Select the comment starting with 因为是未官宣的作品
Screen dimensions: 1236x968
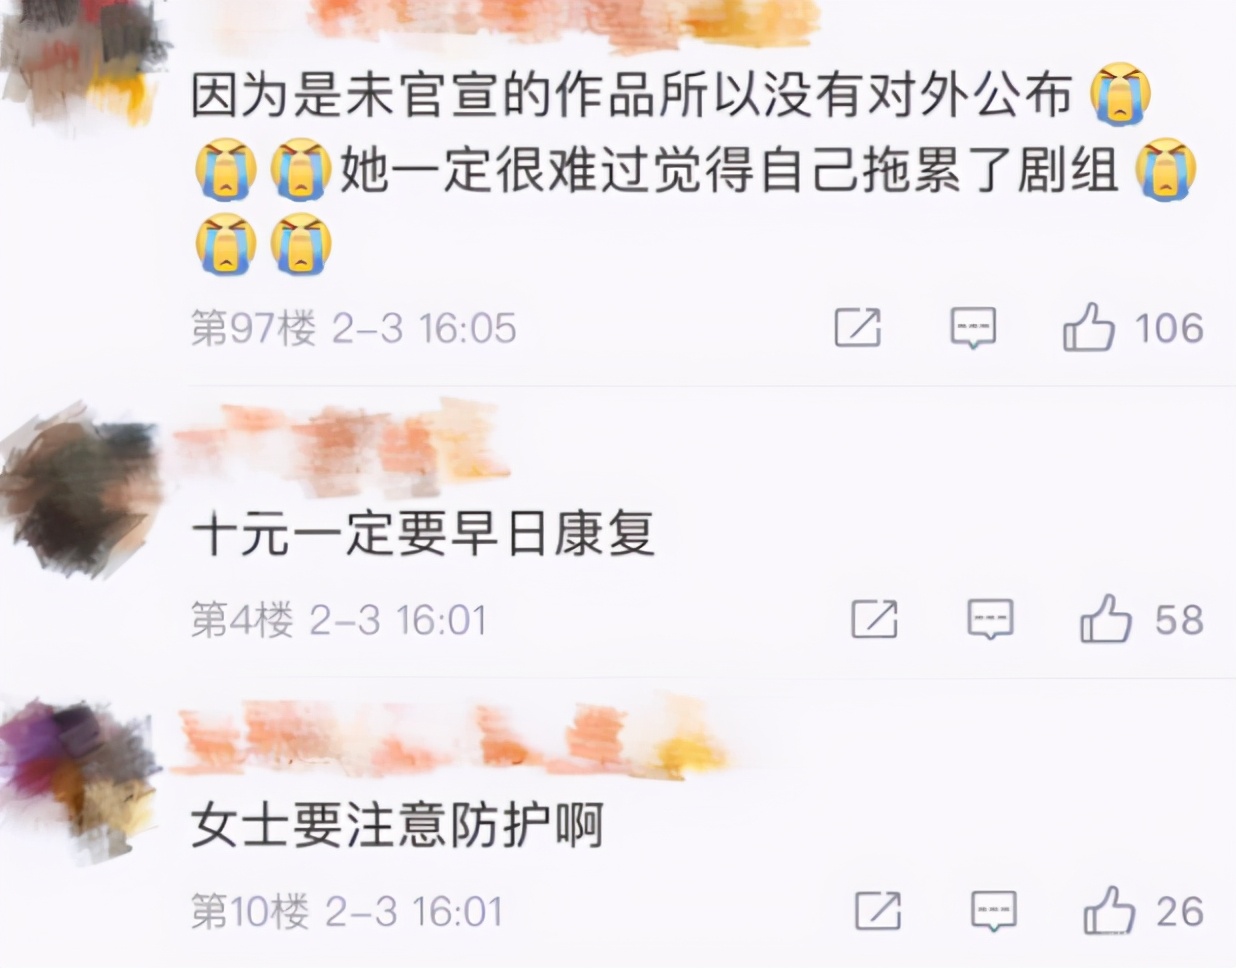[694, 169]
